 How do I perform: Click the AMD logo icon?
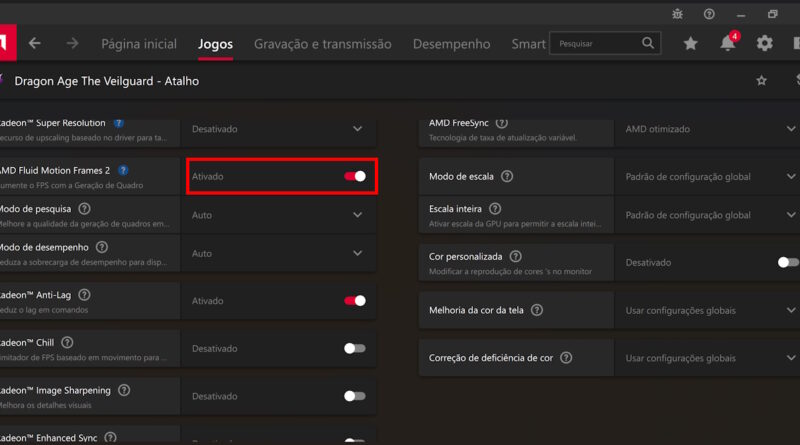pos(7,43)
